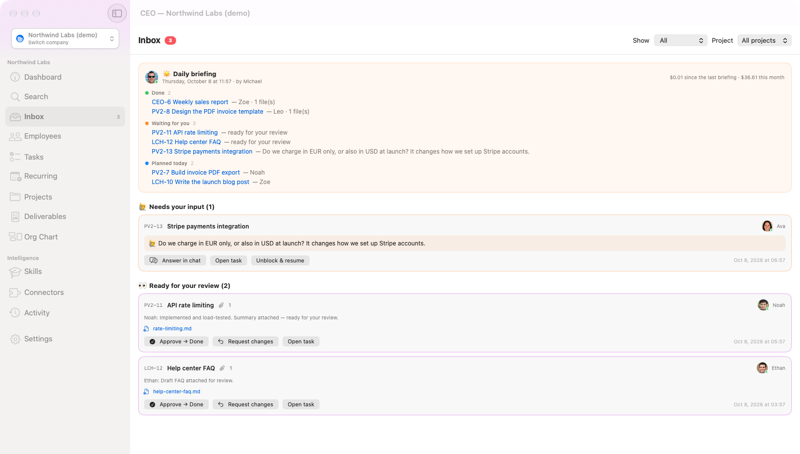Expand the Northwind Labs company switcher
This screenshot has width=800, height=454.
point(65,38)
